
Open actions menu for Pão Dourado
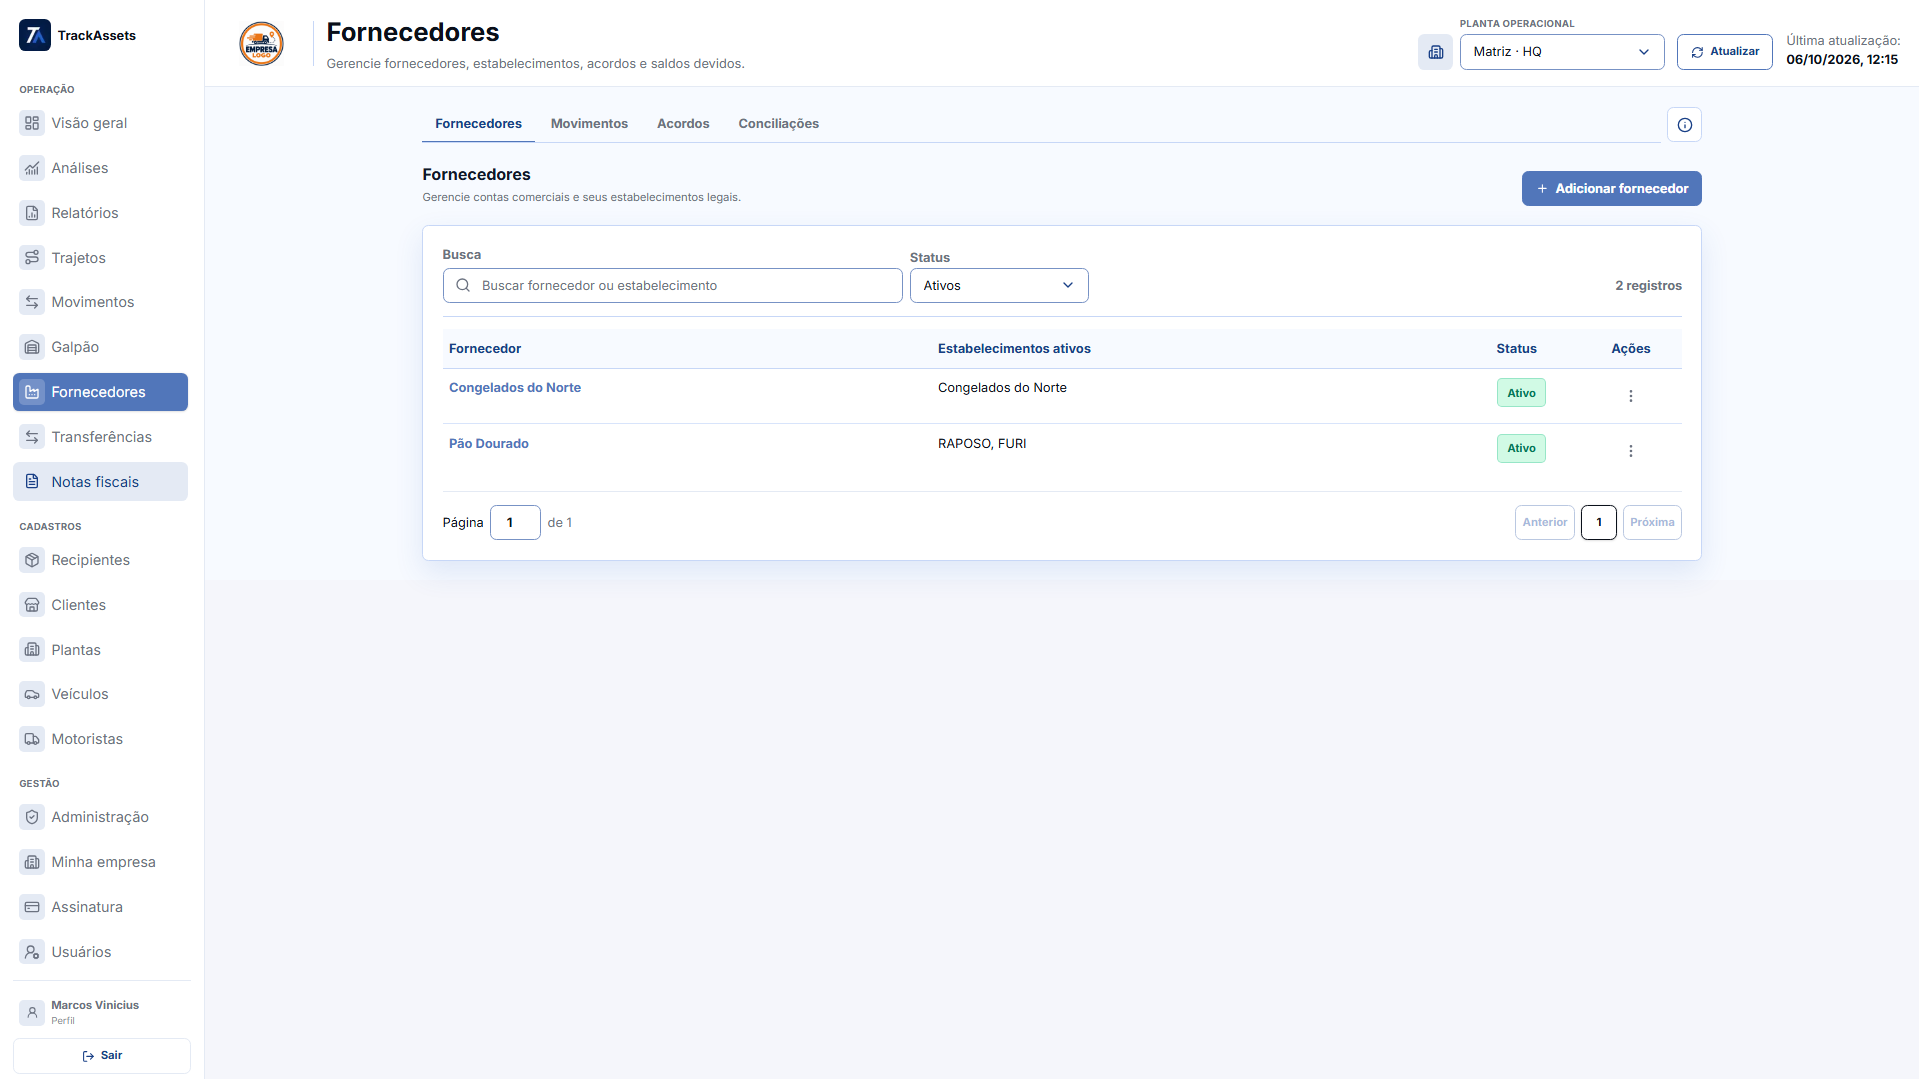tap(1630, 451)
